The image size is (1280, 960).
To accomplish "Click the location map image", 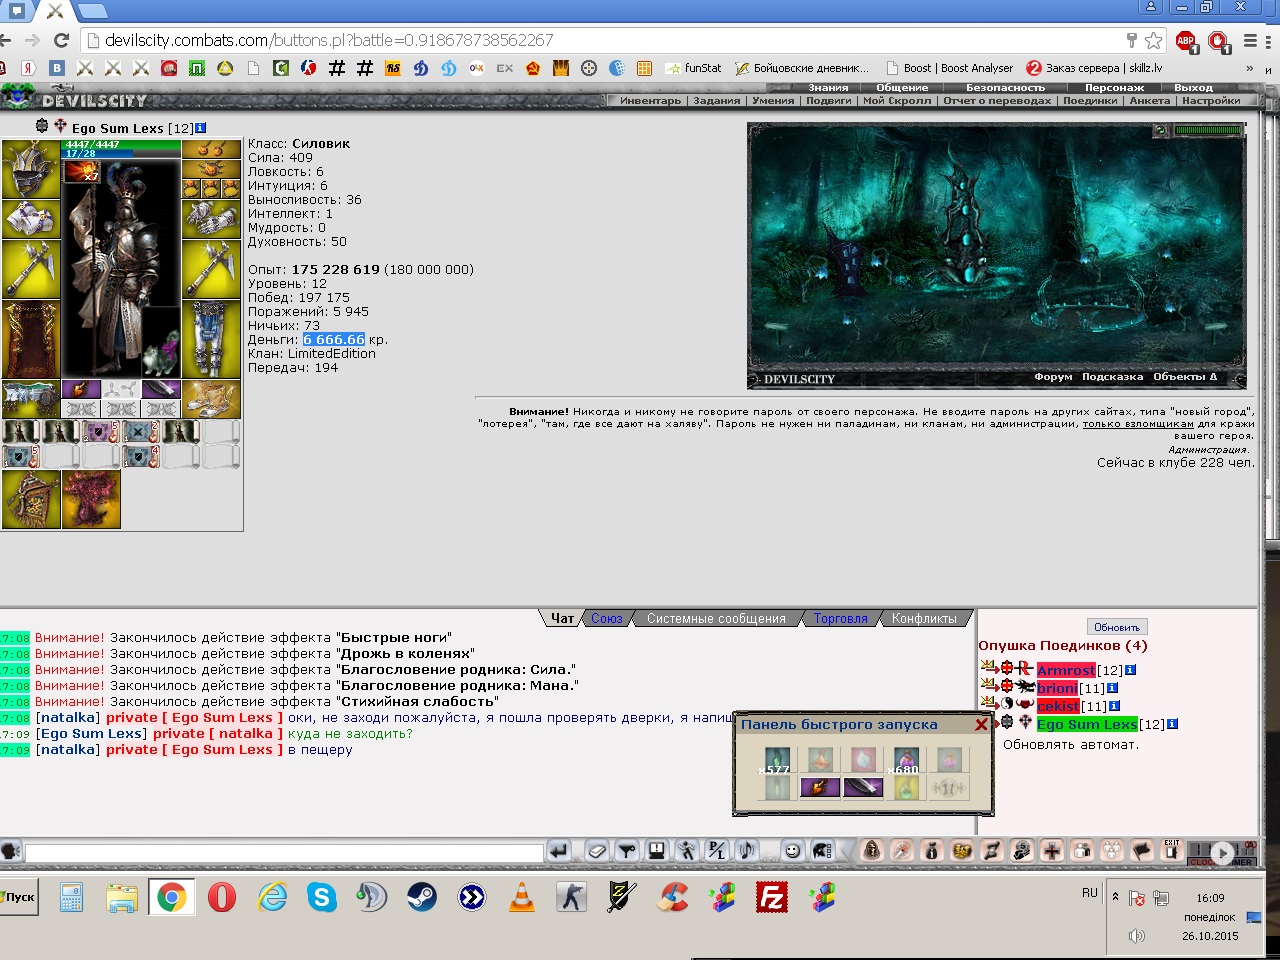I will (997, 255).
